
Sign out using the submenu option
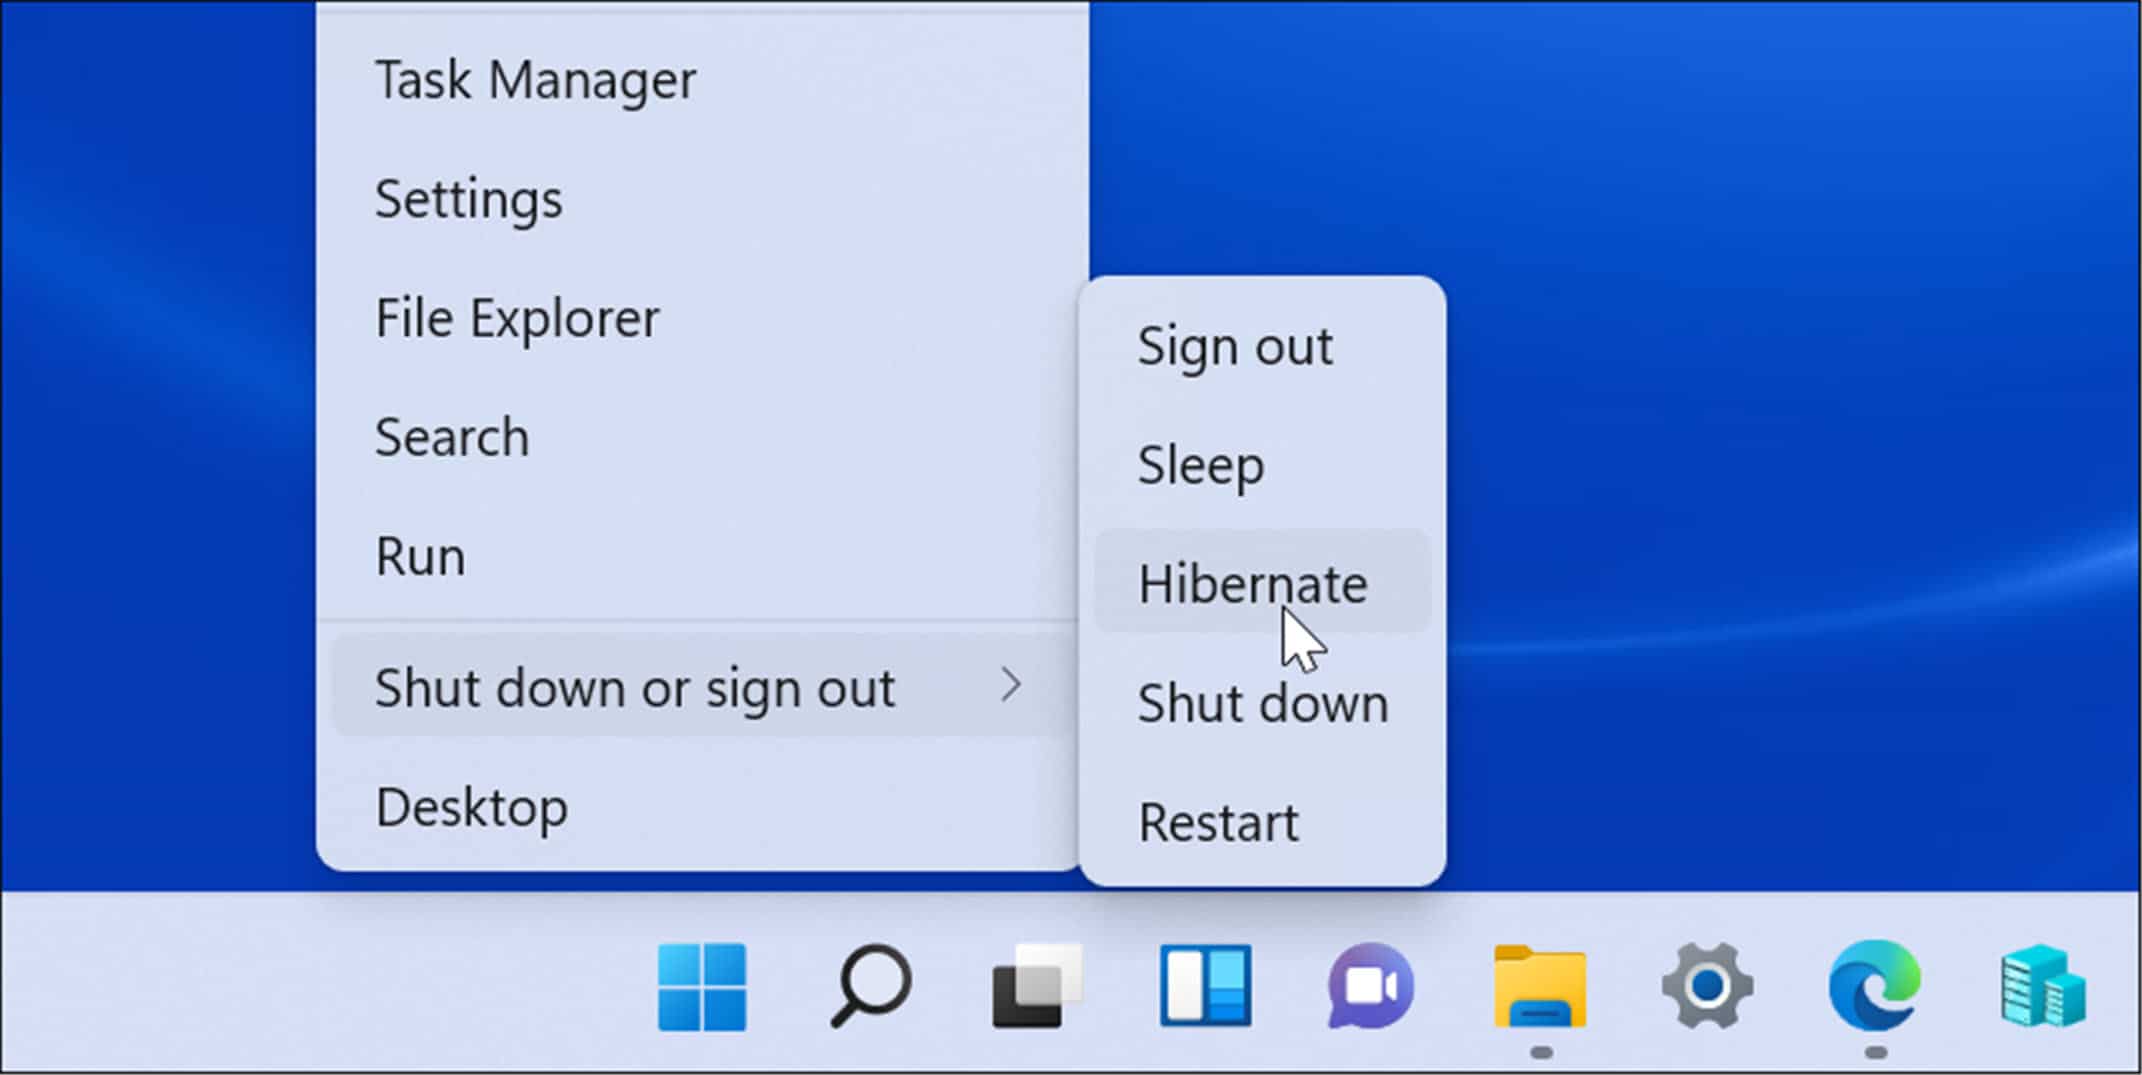click(x=1234, y=346)
